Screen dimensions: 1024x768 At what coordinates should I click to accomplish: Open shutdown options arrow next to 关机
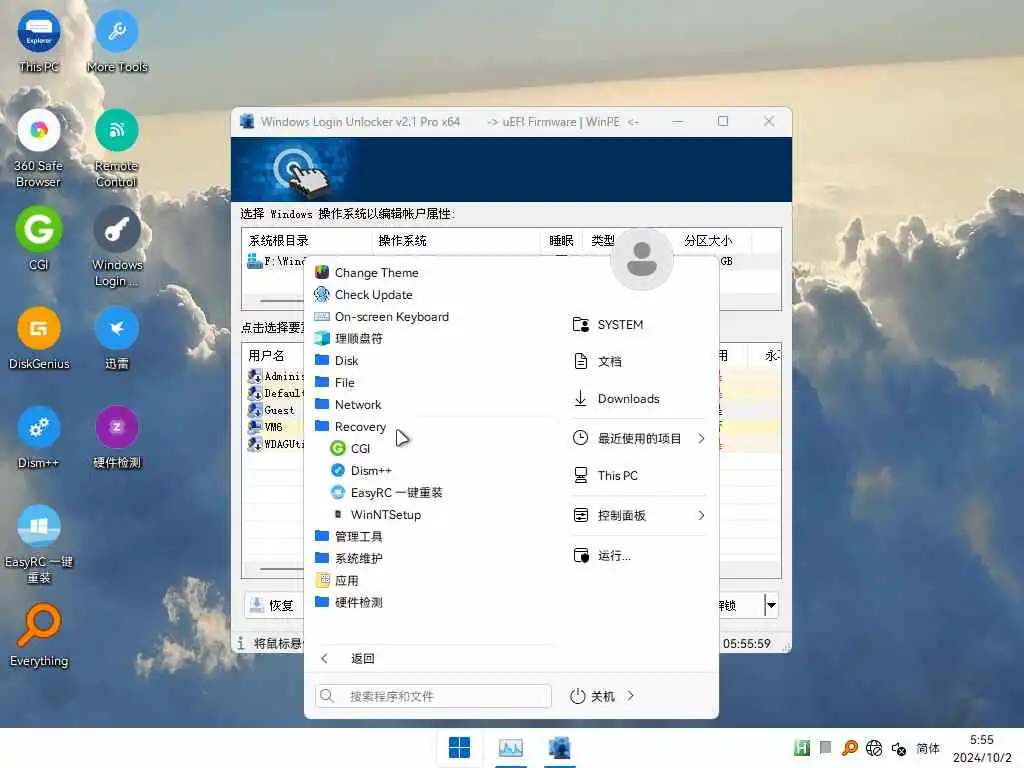coord(630,696)
